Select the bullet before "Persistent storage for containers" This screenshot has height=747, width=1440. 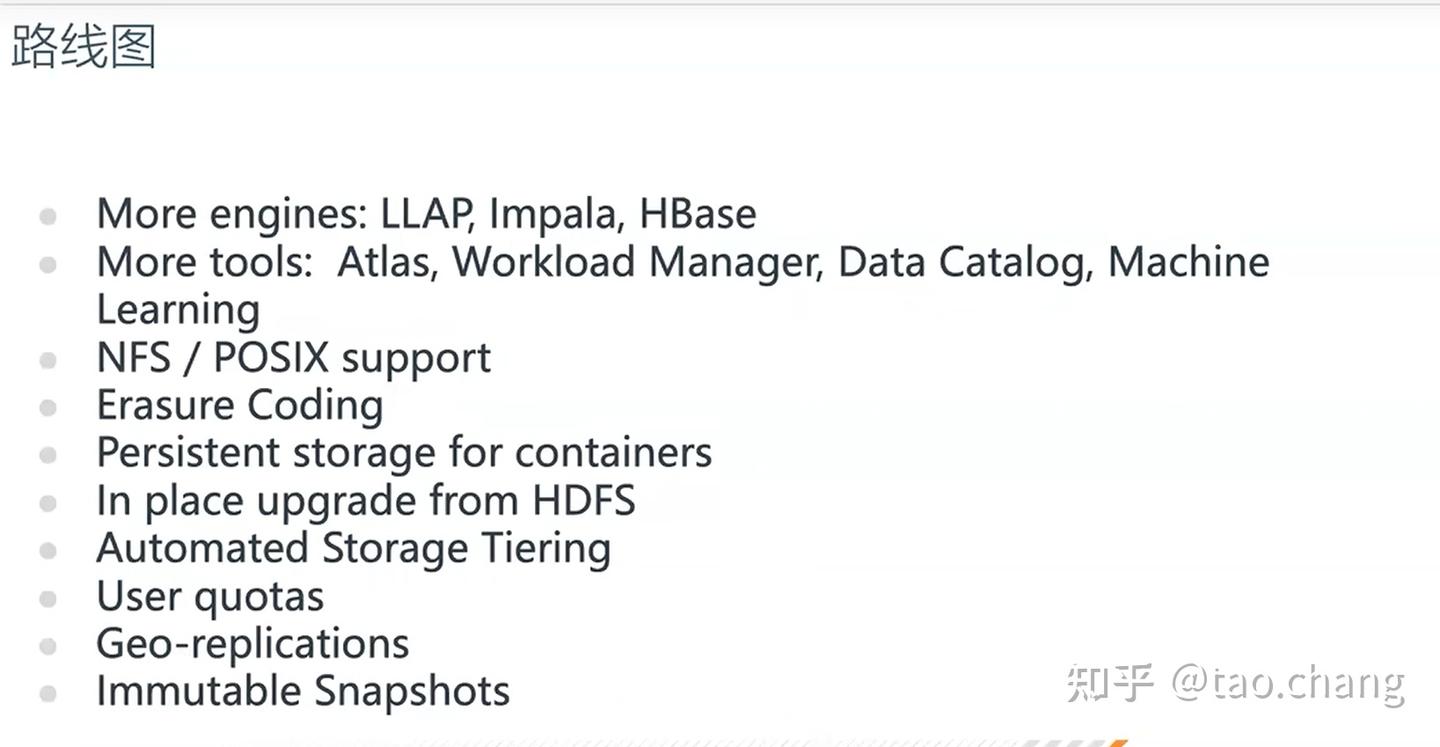coord(48,455)
